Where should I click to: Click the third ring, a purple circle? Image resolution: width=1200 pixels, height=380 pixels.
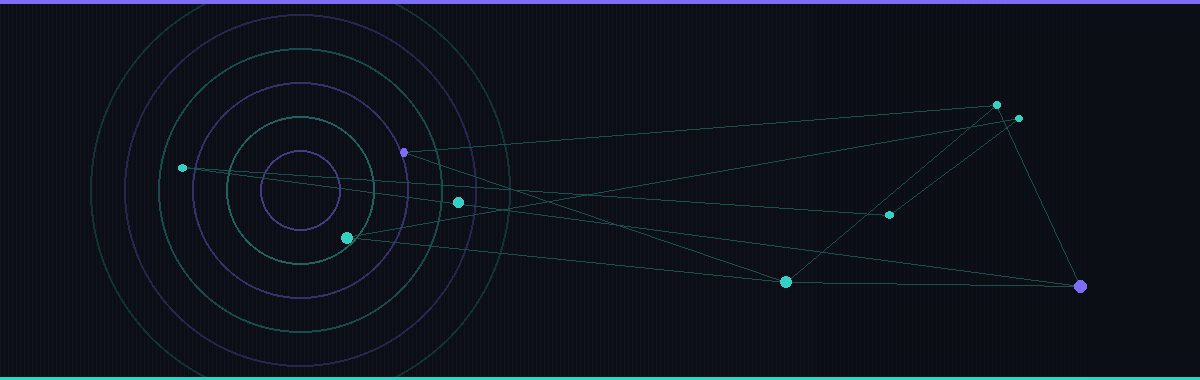[x=301, y=83]
